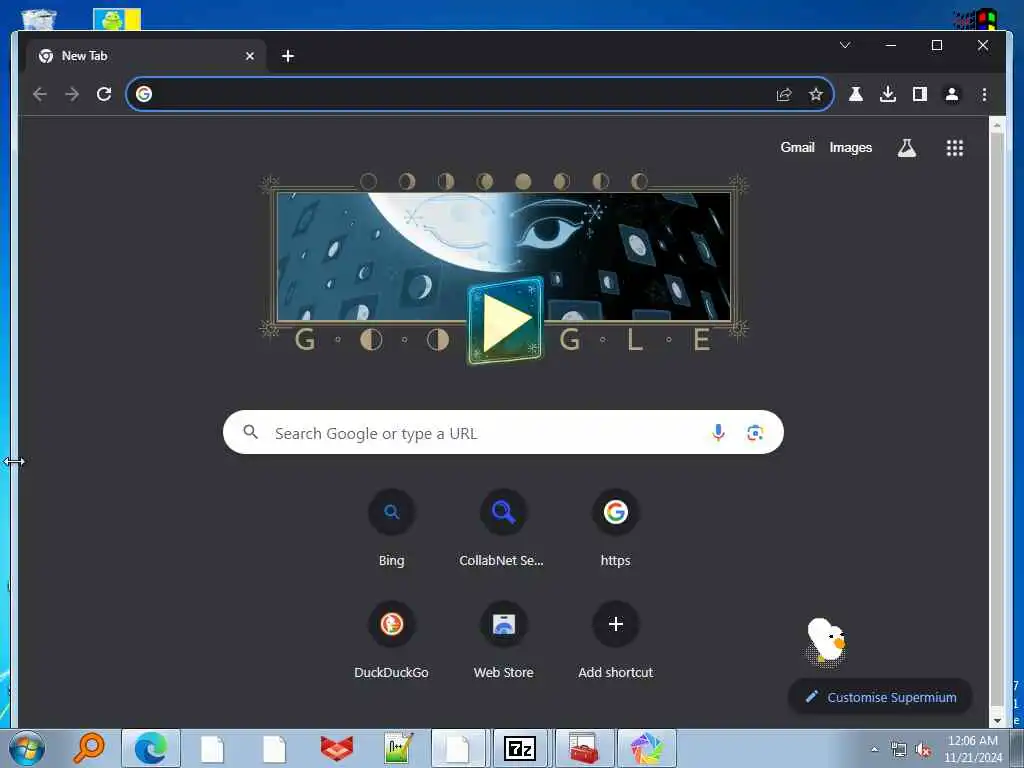Screen dimensions: 1024x768
Task: Reload the current page
Action: pyautogui.click(x=104, y=94)
